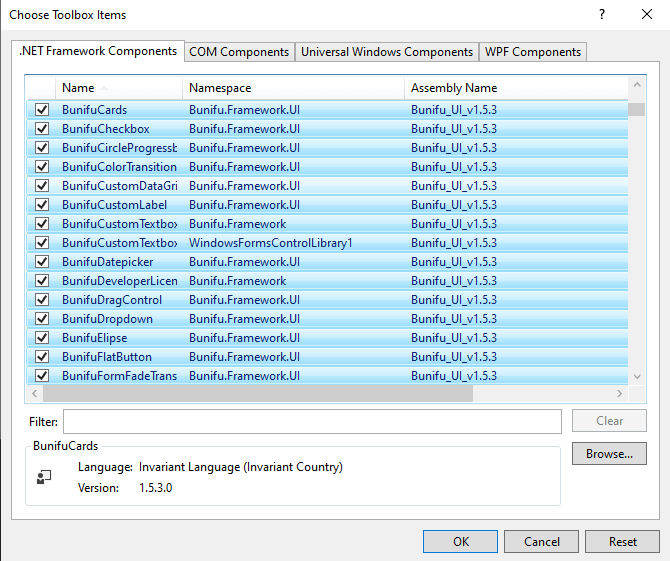Open the help question mark button
Image resolution: width=670 pixels, height=561 pixels.
[x=602, y=15]
